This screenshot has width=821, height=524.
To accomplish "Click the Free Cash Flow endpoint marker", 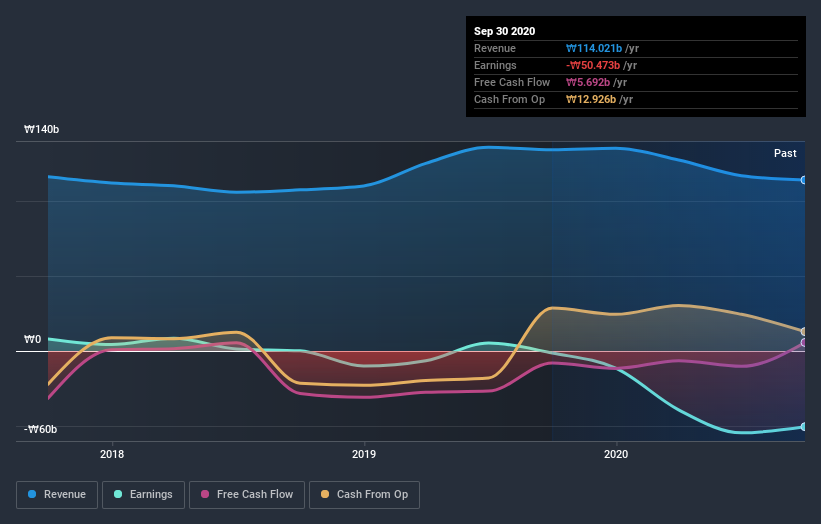I will tap(803, 343).
